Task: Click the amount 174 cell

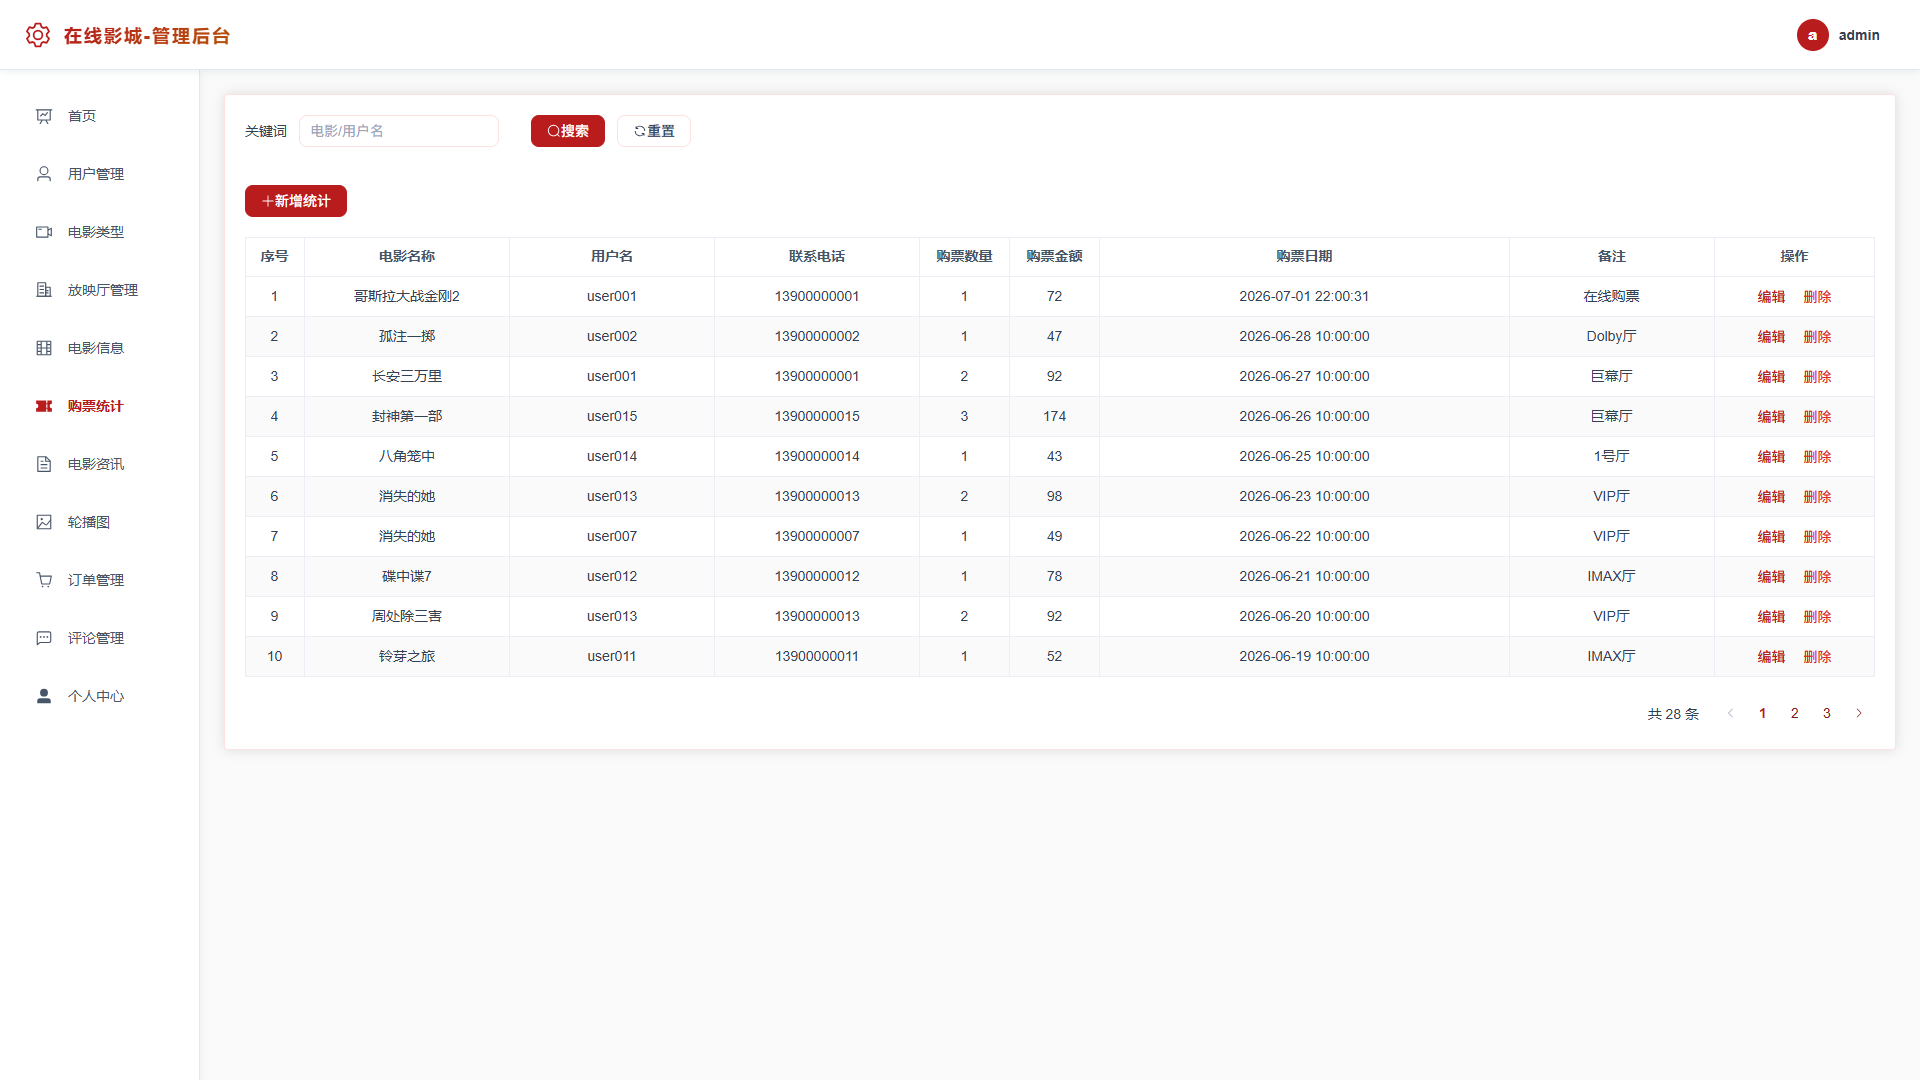Action: [x=1054, y=417]
